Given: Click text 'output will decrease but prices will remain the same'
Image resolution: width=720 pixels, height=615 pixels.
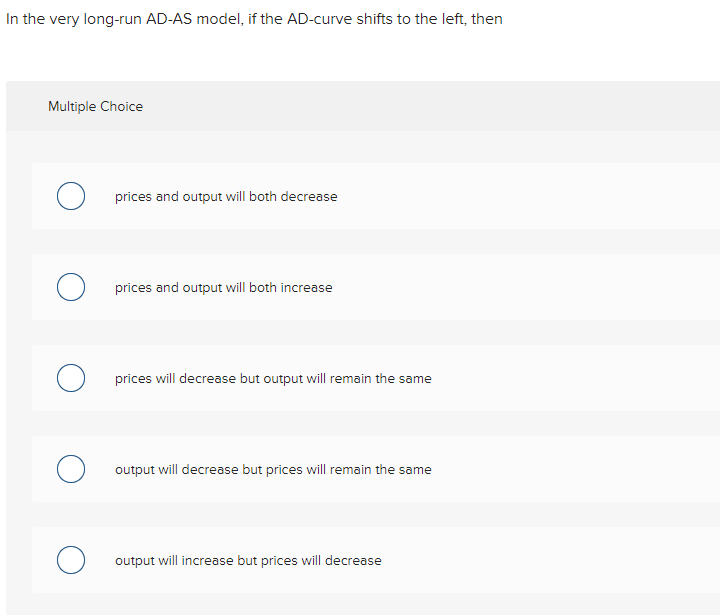Looking at the screenshot, I should 273,469.
